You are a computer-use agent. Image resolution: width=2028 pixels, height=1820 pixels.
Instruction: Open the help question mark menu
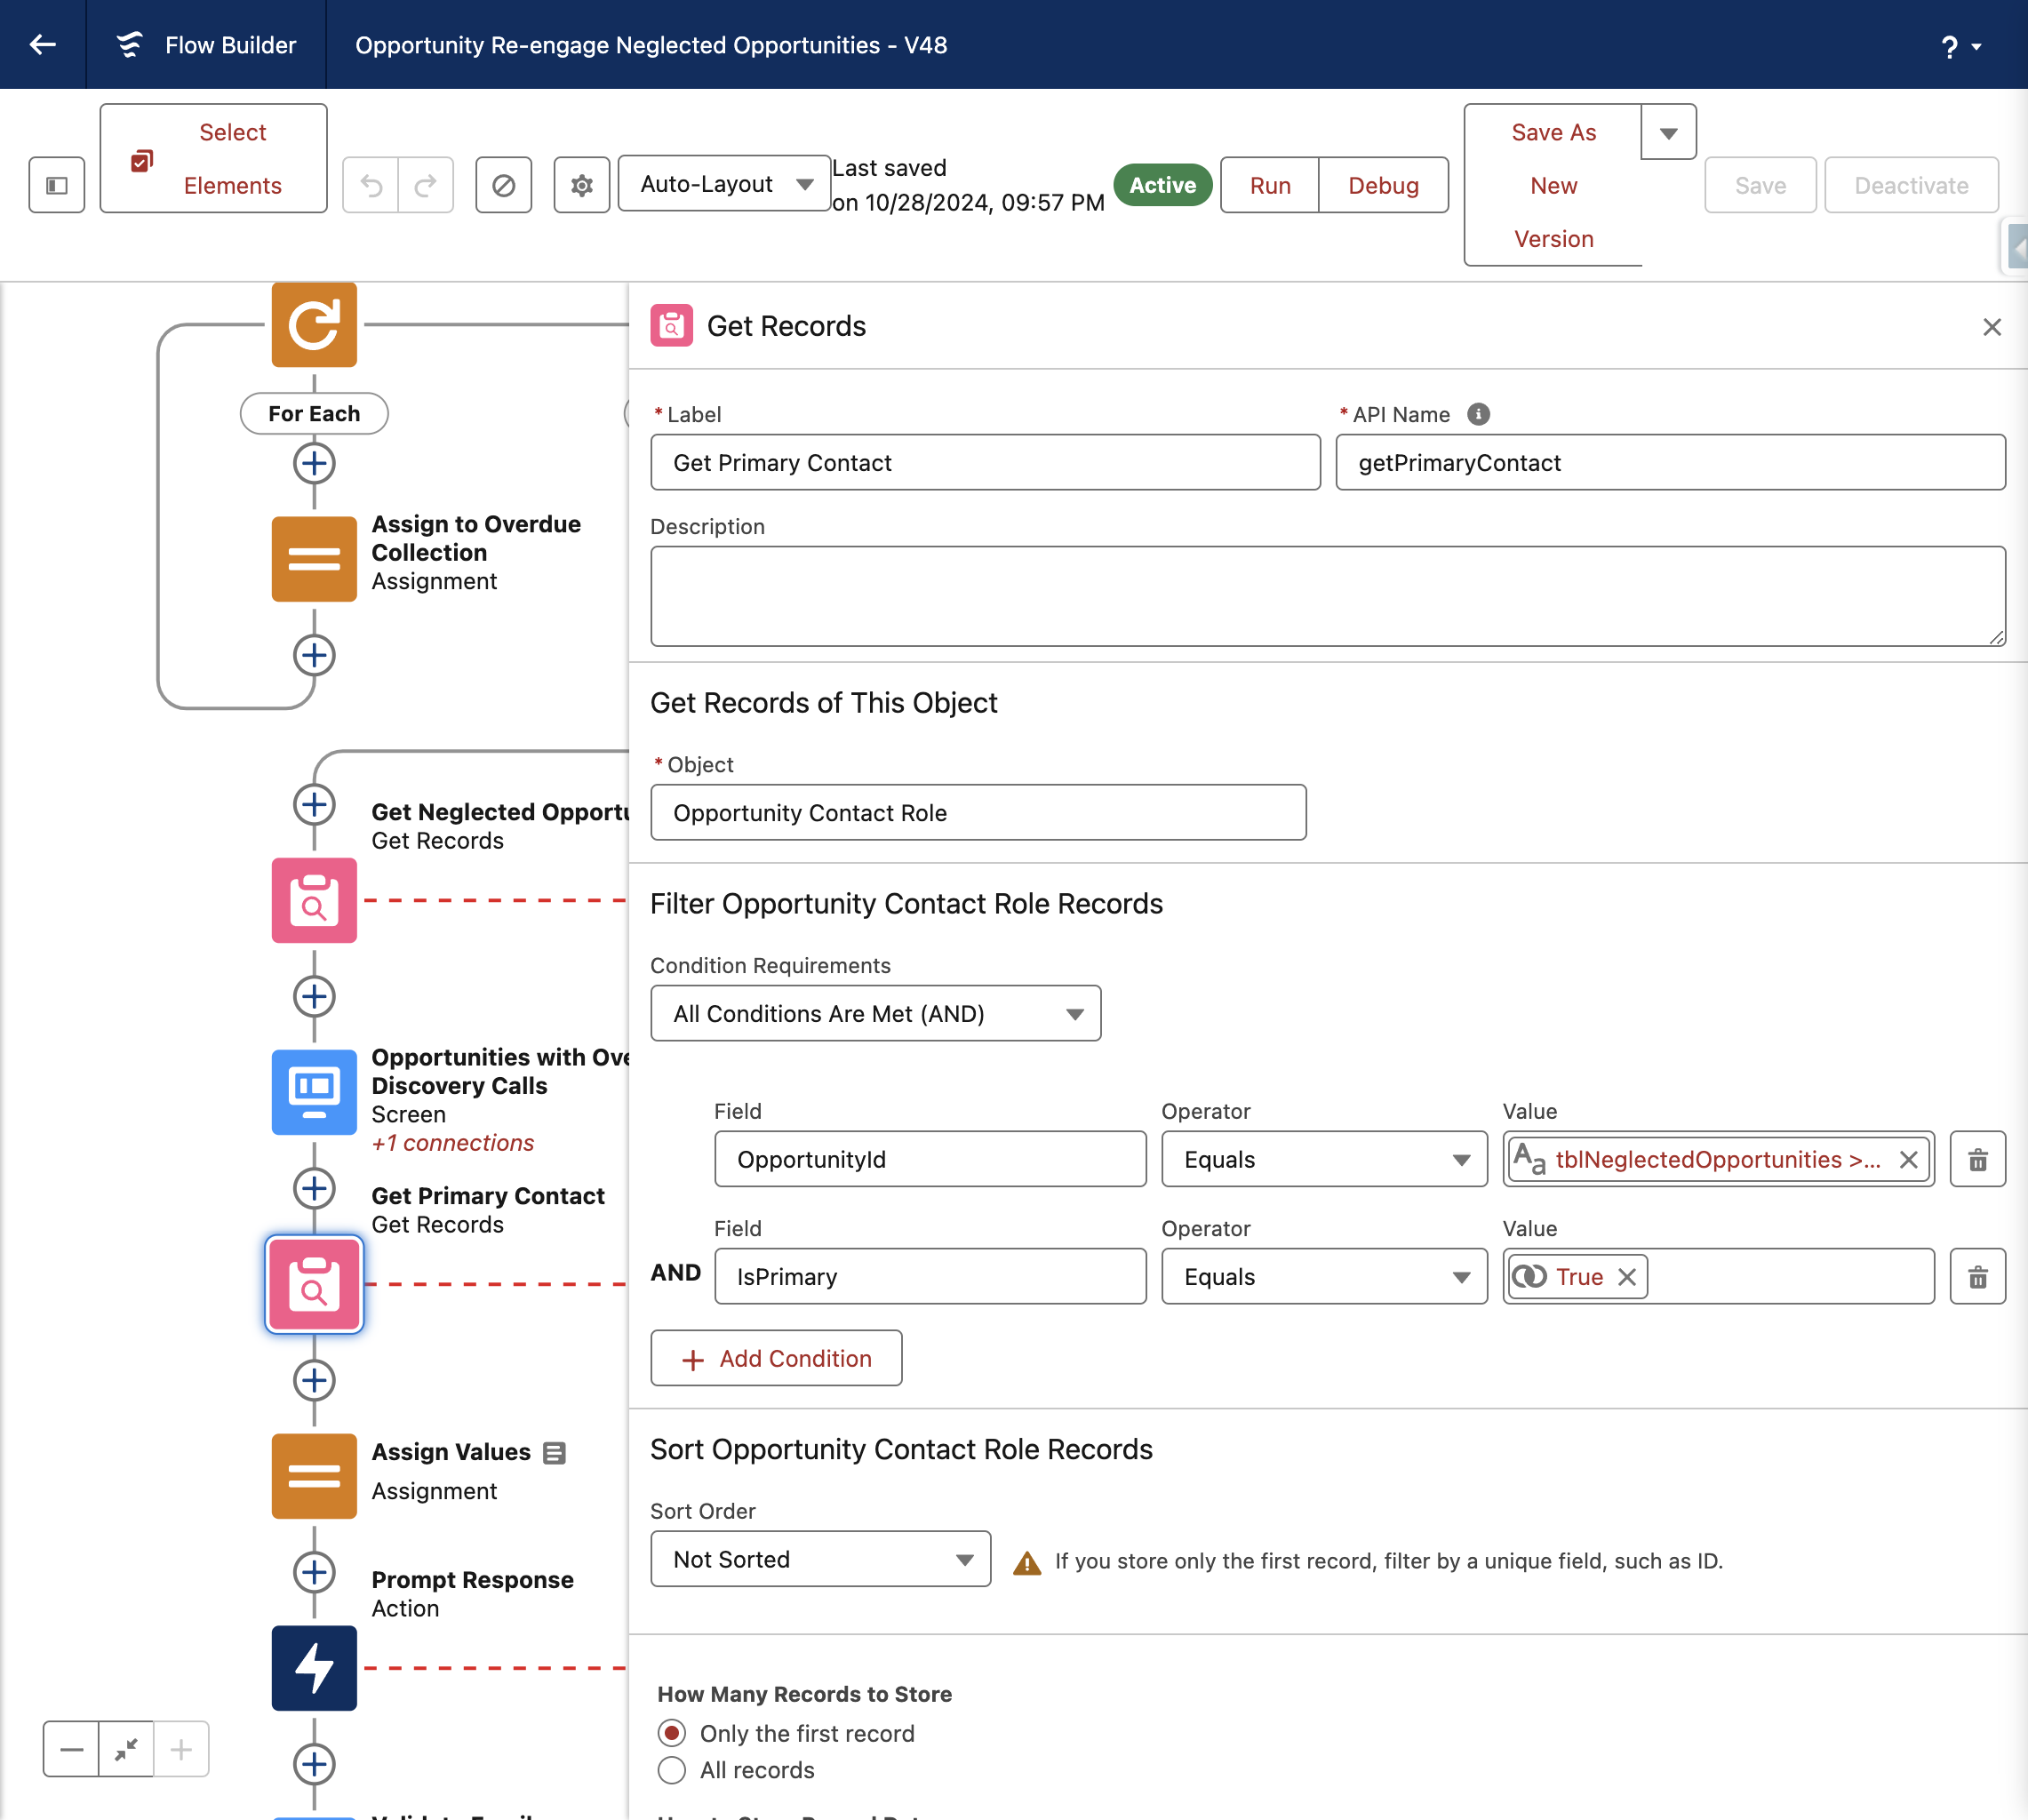click(x=1960, y=46)
